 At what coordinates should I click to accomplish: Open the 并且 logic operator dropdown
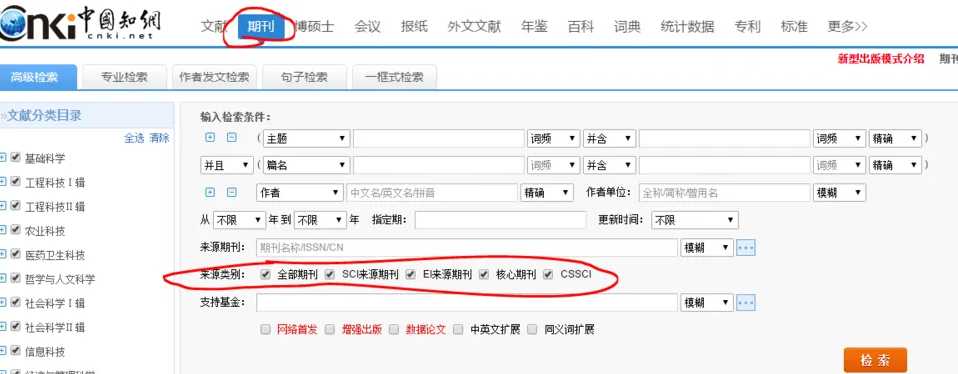[227, 165]
